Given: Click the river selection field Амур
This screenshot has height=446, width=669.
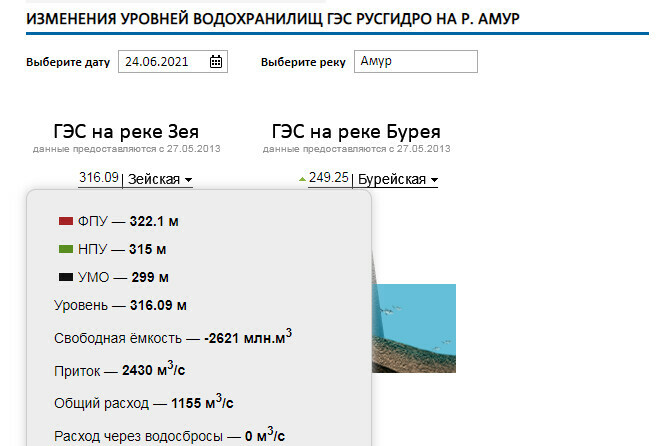Looking at the screenshot, I should click(416, 61).
